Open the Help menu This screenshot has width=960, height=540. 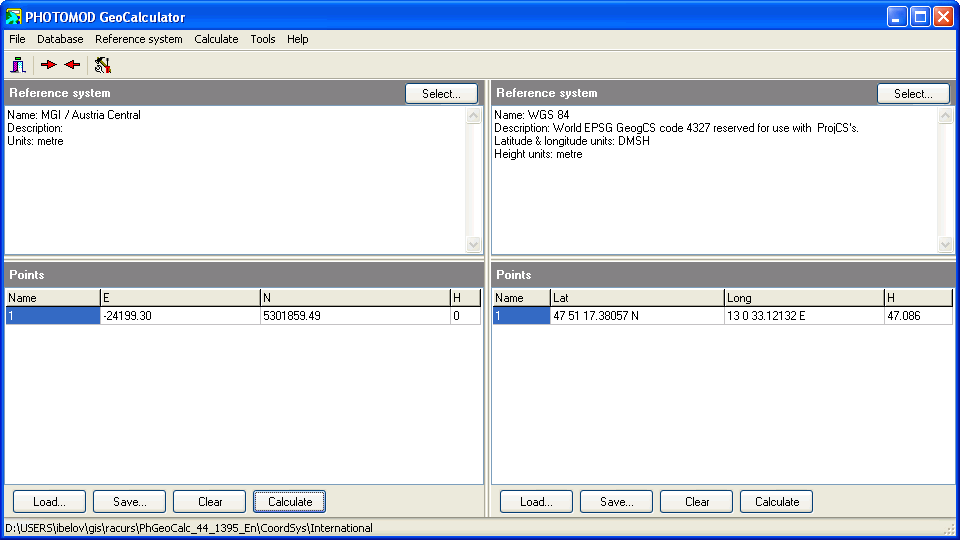(298, 39)
